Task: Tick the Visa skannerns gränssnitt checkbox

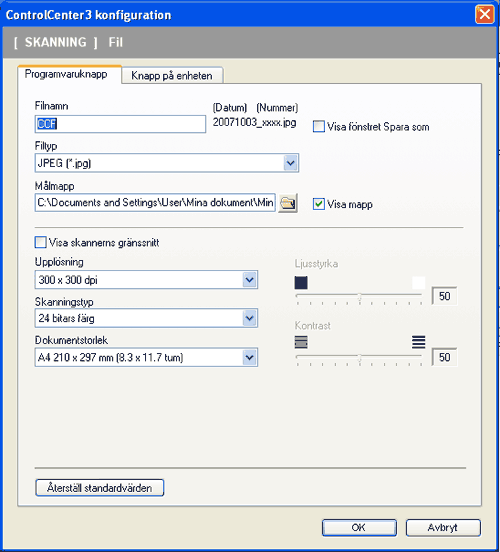Action: (40, 242)
